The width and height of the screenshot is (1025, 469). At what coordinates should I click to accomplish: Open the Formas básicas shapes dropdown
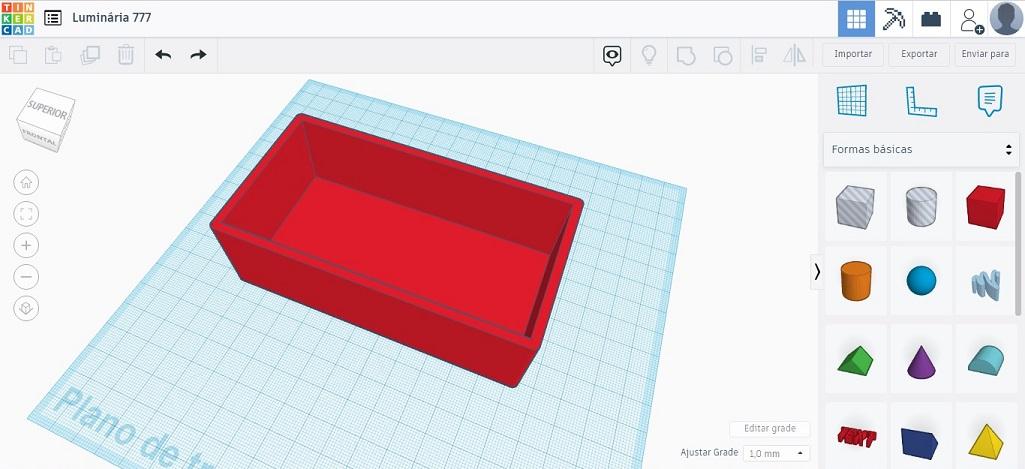click(921, 149)
